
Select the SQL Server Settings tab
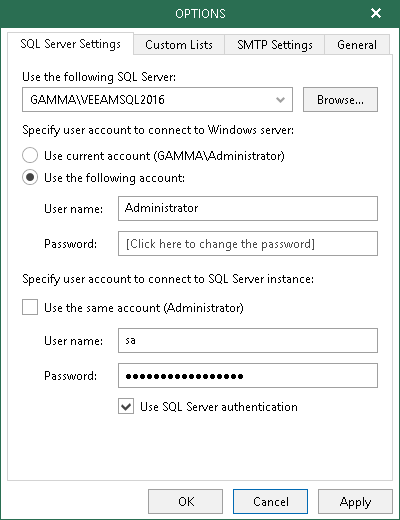click(70, 44)
